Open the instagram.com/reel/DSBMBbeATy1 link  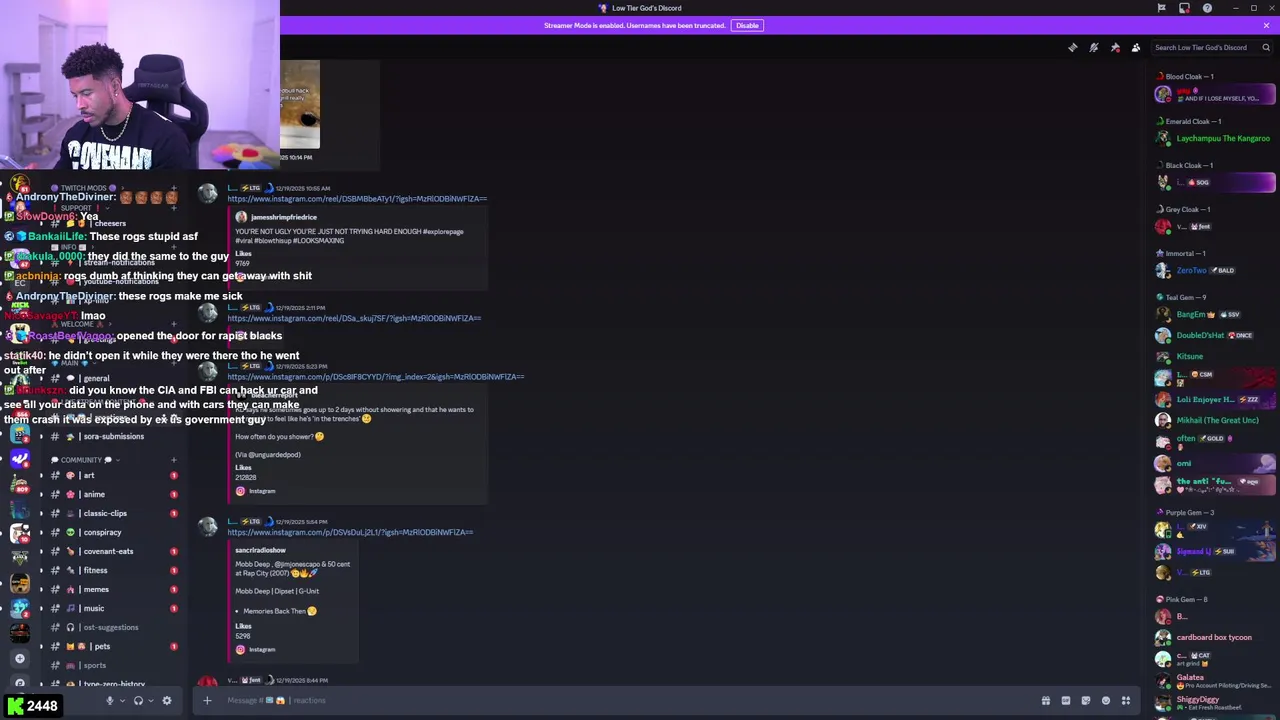pos(357,198)
